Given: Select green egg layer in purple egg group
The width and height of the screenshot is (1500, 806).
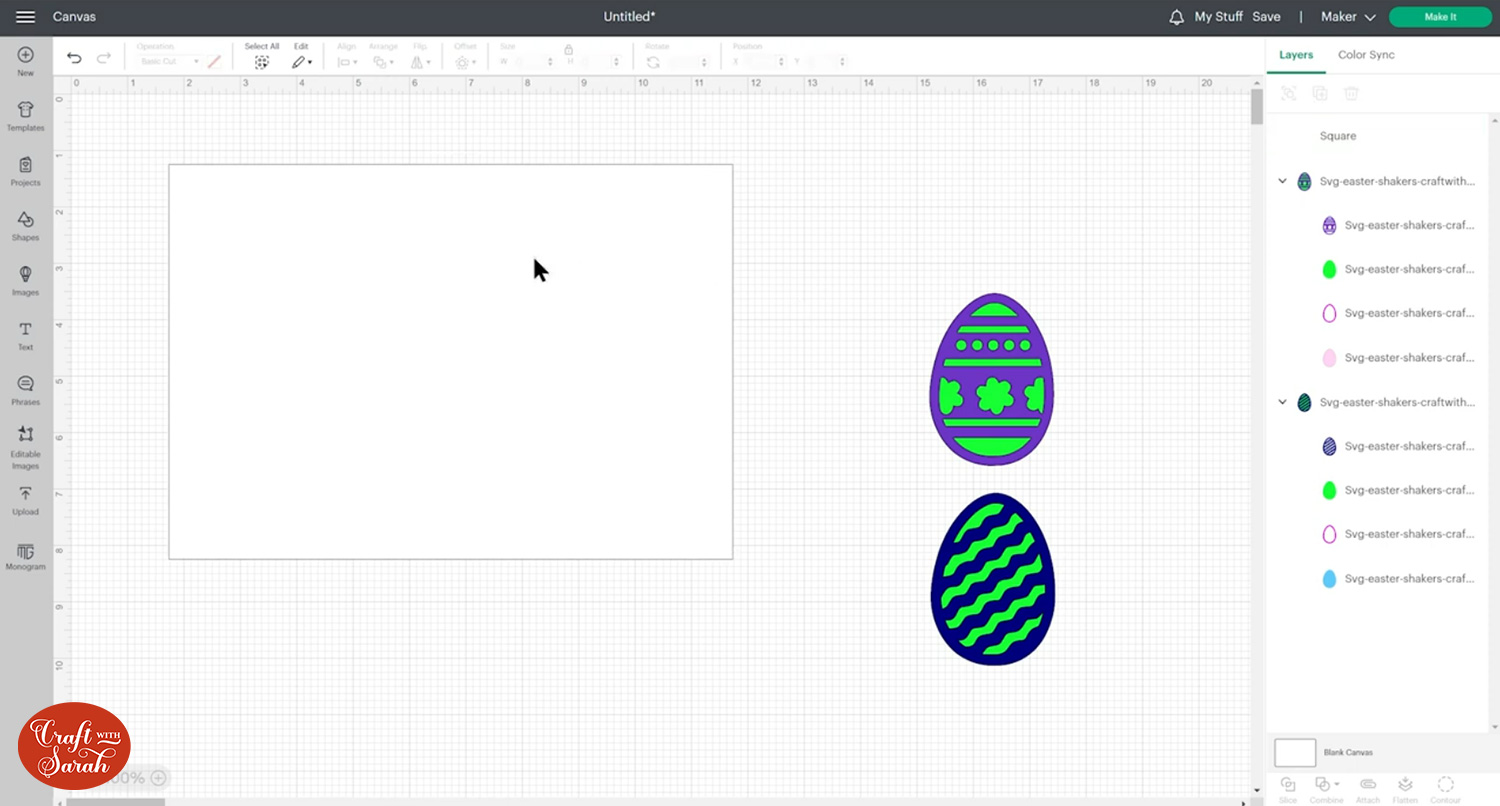Looking at the screenshot, I should (x=1396, y=269).
